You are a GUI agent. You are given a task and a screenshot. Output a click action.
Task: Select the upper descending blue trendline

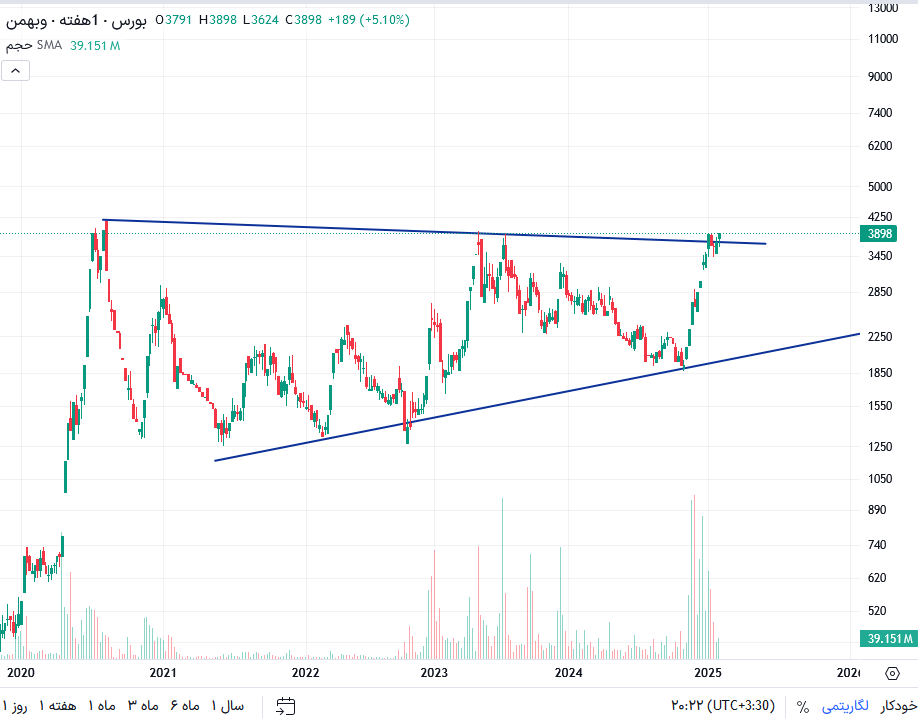(x=434, y=232)
